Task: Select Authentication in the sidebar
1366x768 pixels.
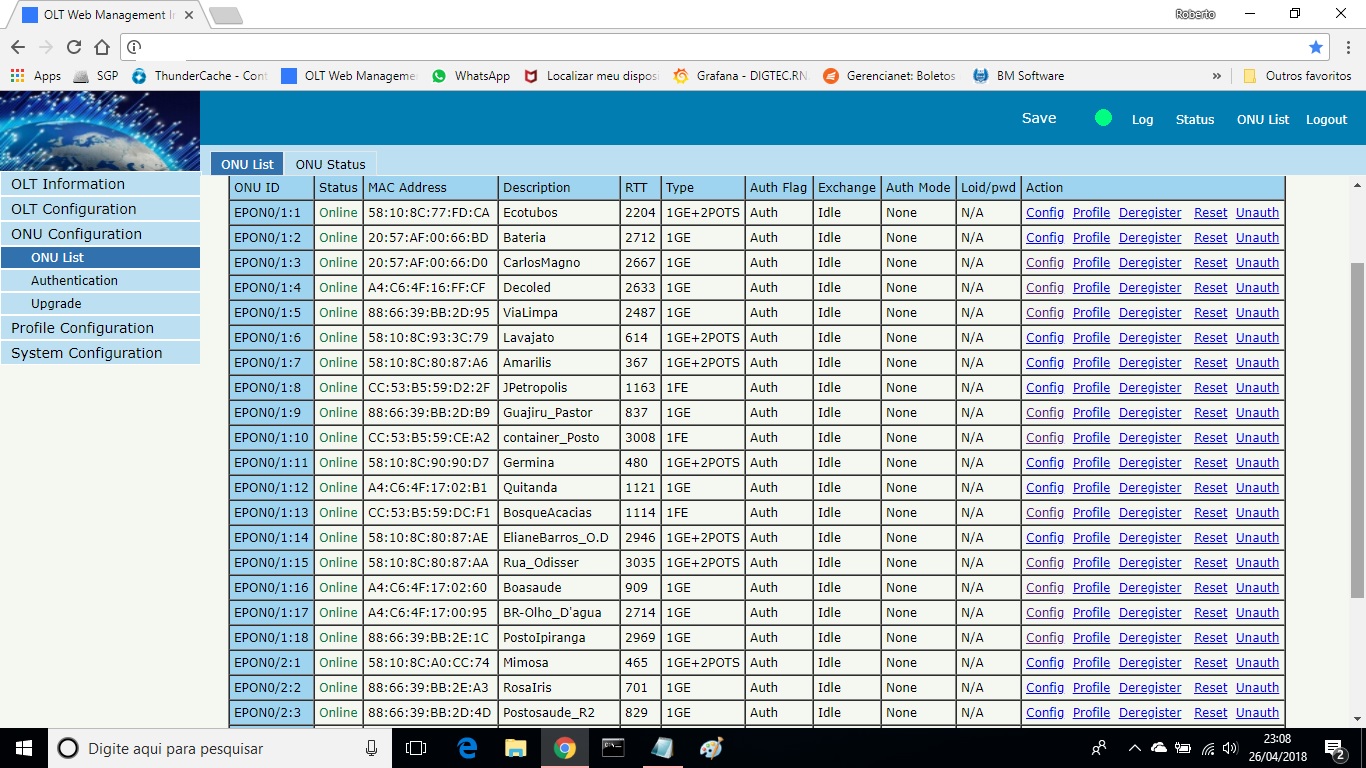Action: 74,281
